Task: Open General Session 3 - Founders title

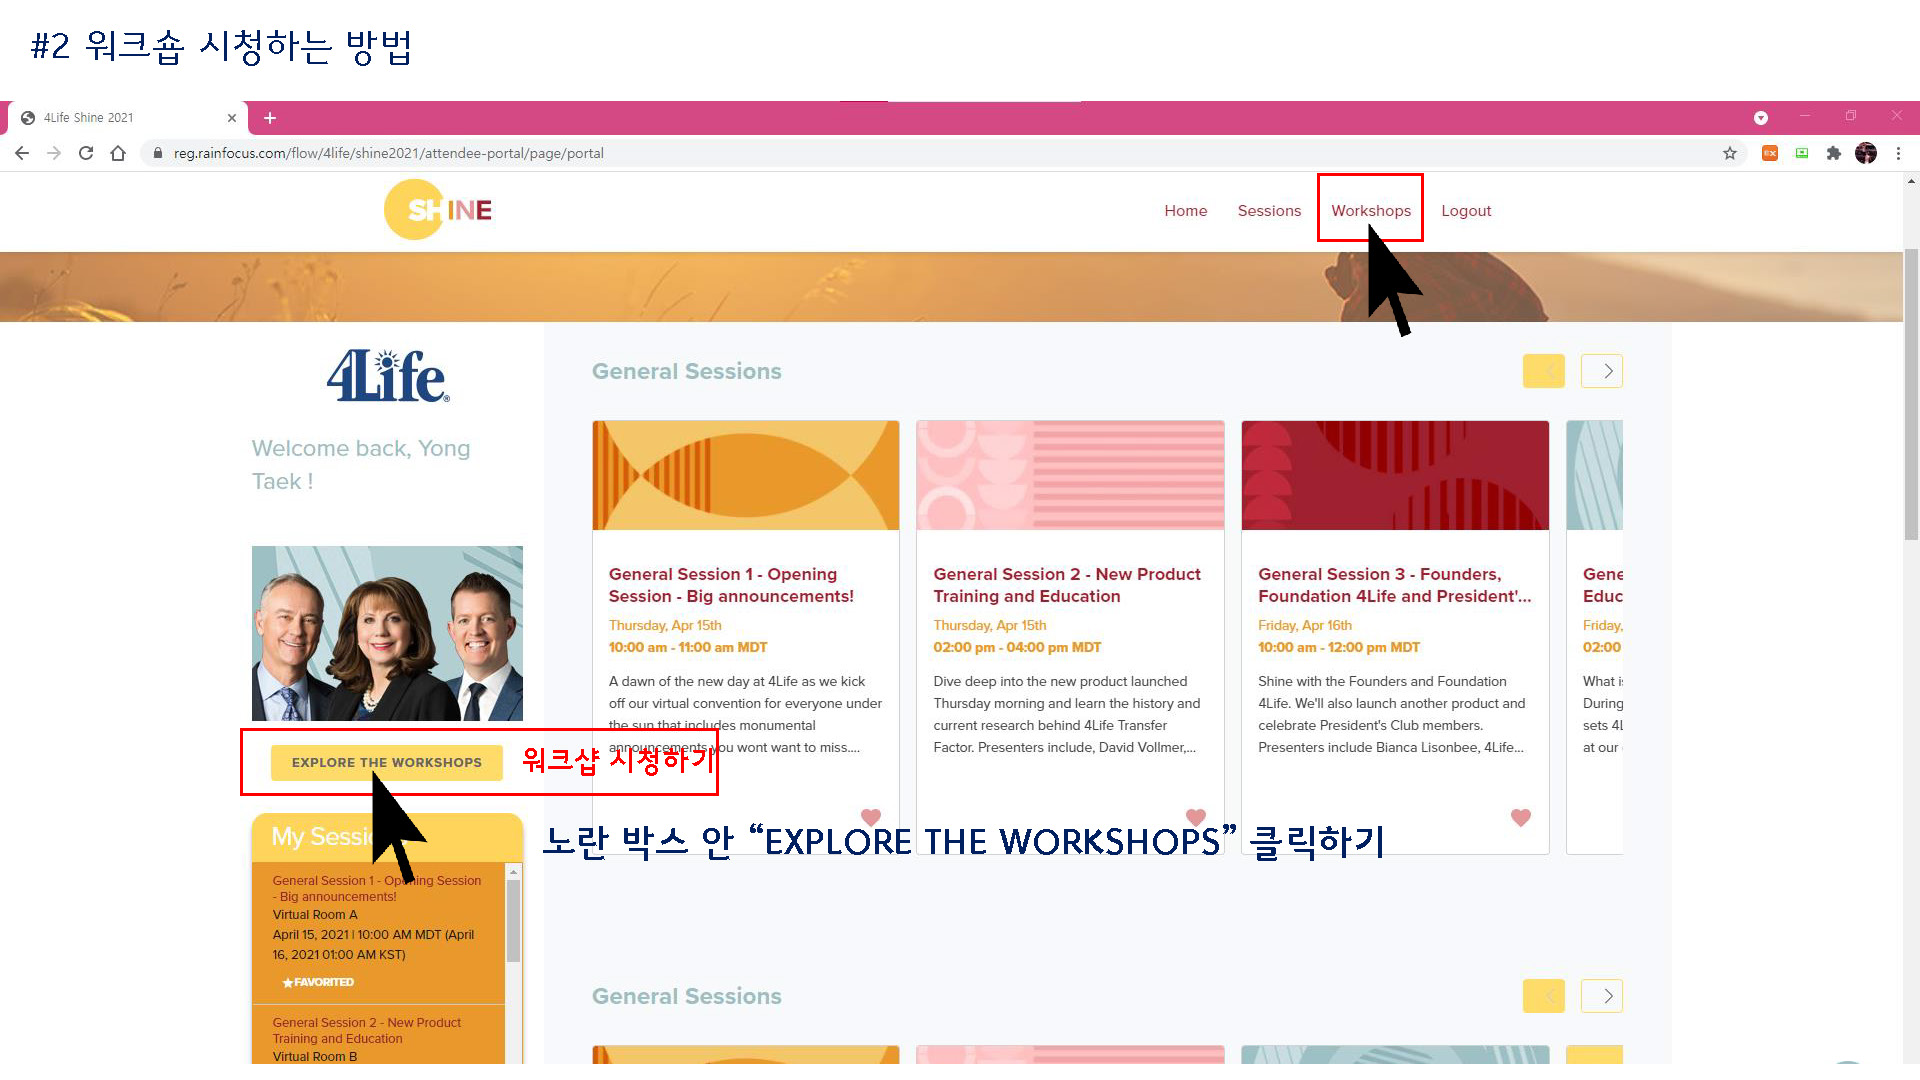Action: click(1394, 585)
